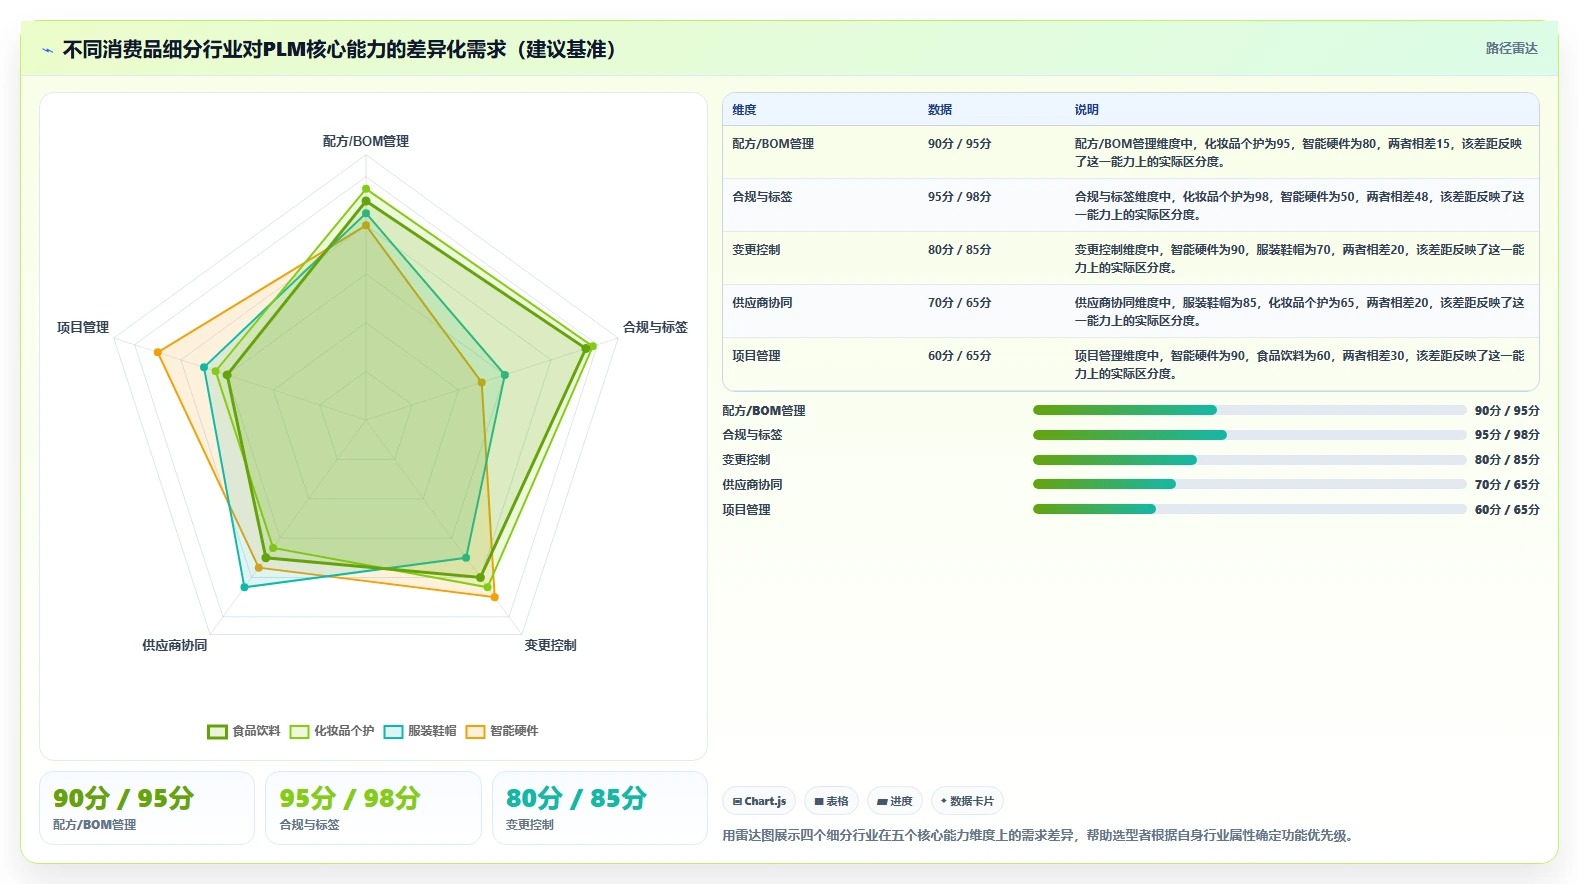Click the 项目管理 progress bar
Viewport: 1579px width, 884px height.
[1250, 509]
